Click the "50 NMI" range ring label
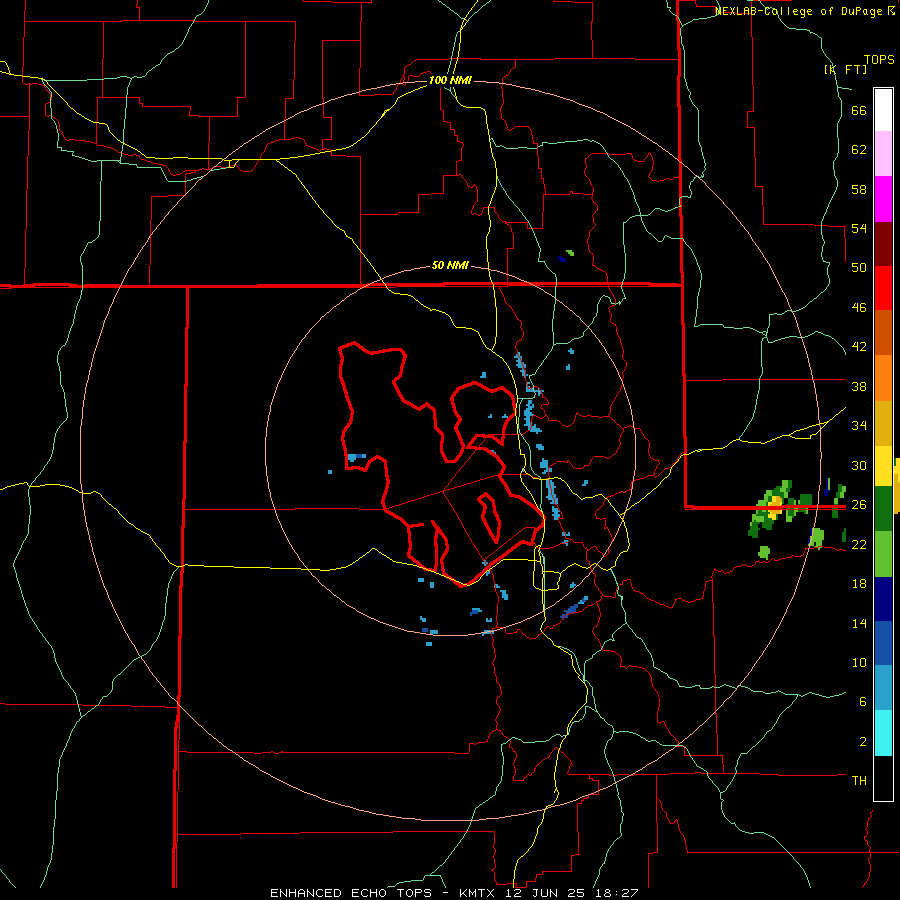 [x=450, y=265]
